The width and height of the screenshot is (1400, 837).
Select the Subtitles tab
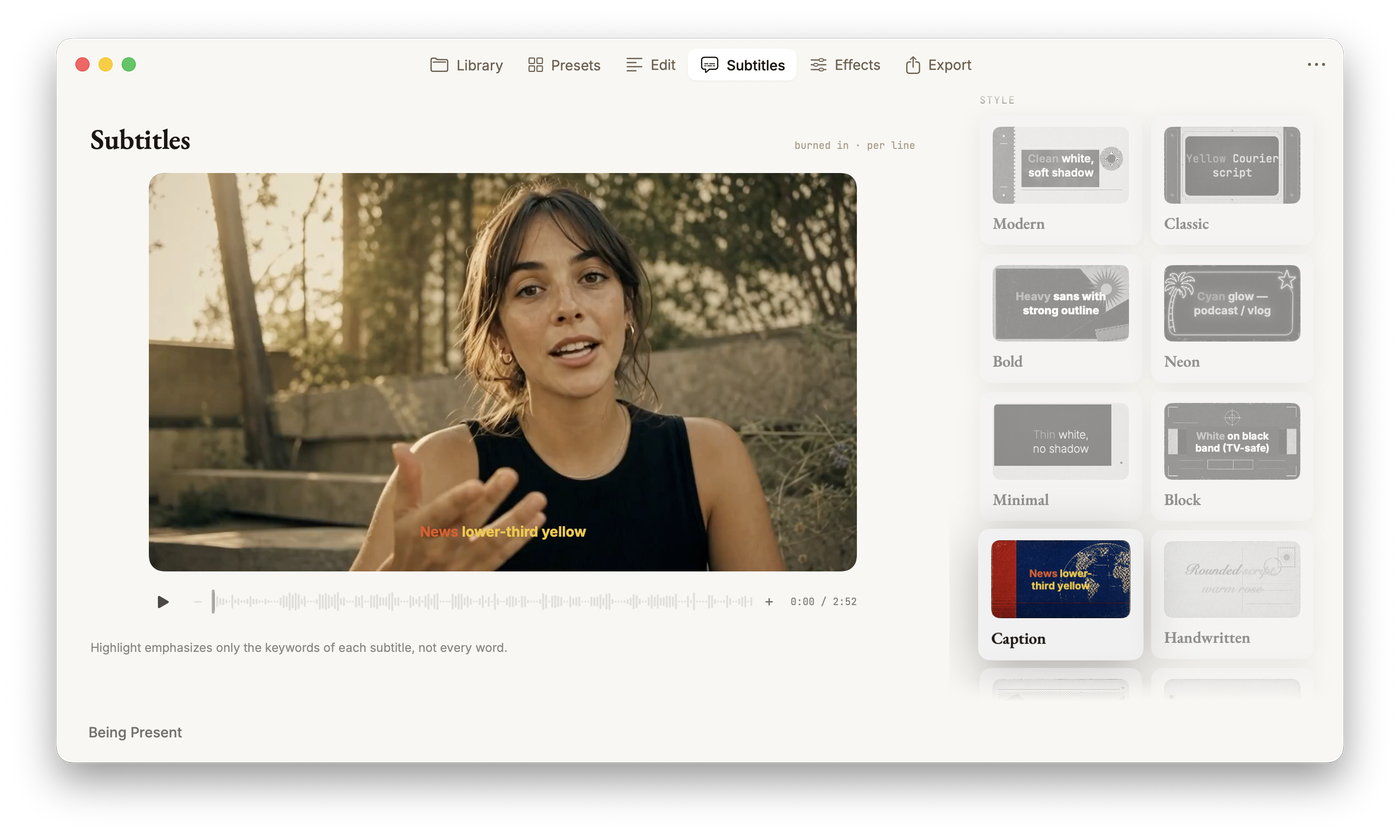pyautogui.click(x=742, y=65)
